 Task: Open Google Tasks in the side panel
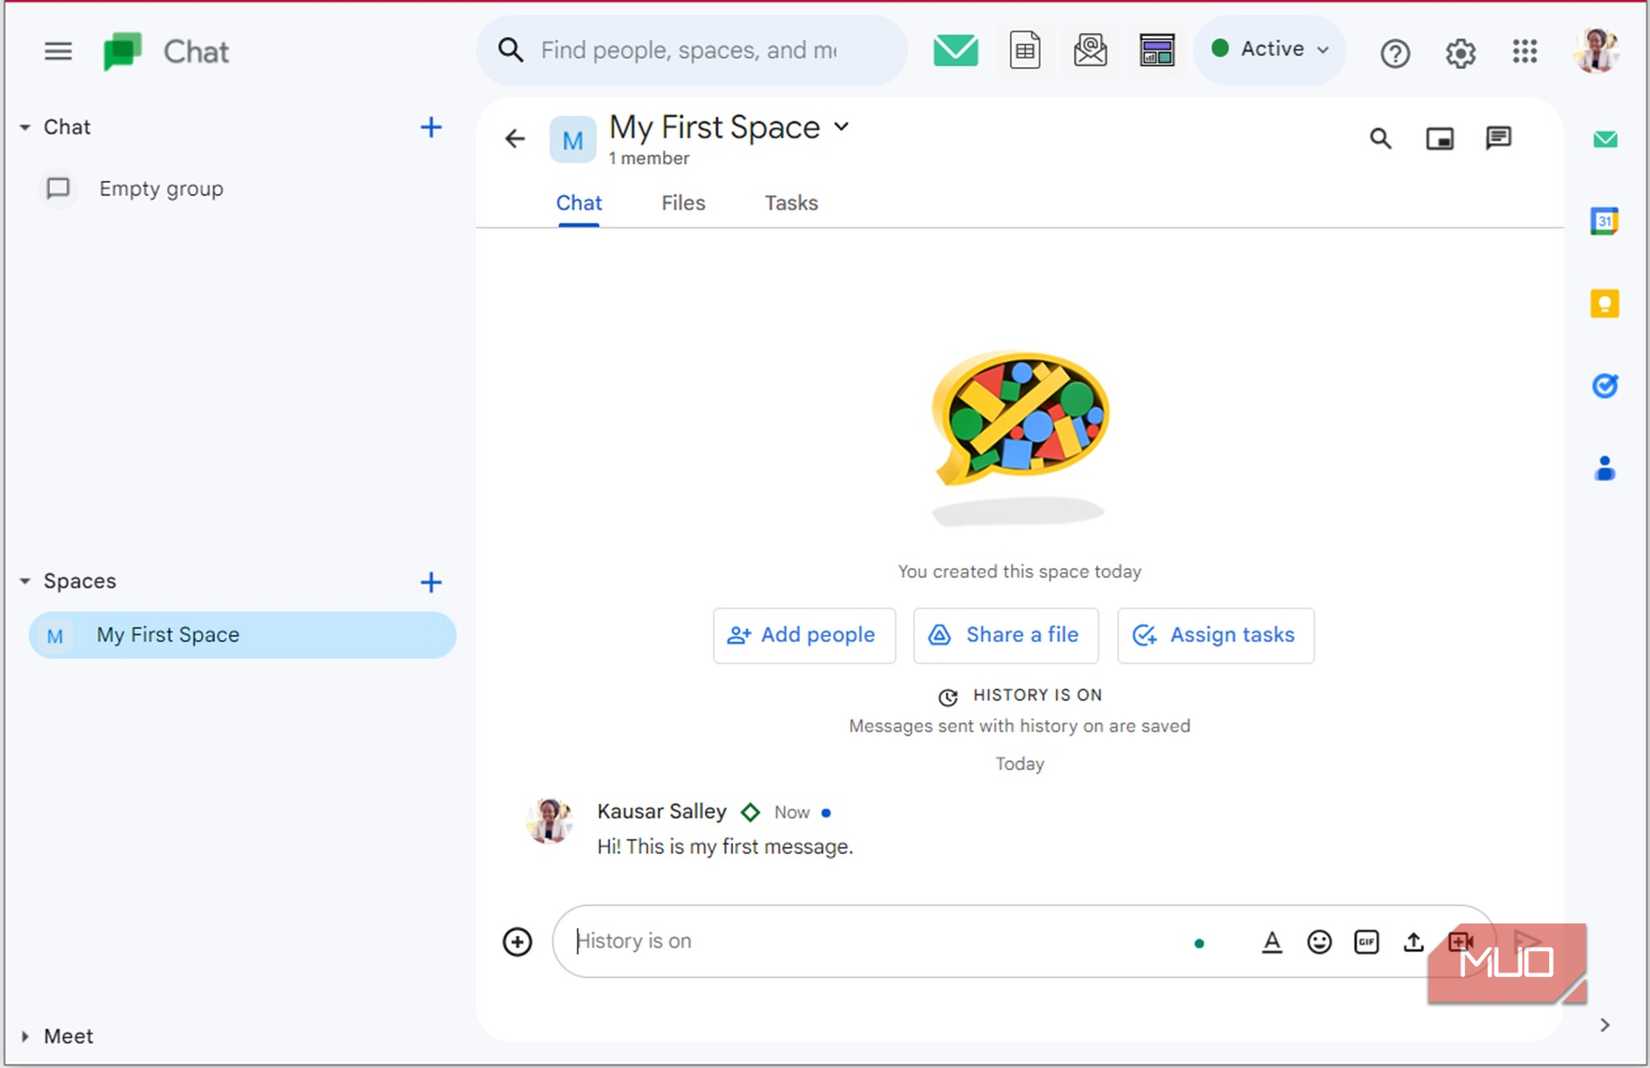[x=1604, y=385]
